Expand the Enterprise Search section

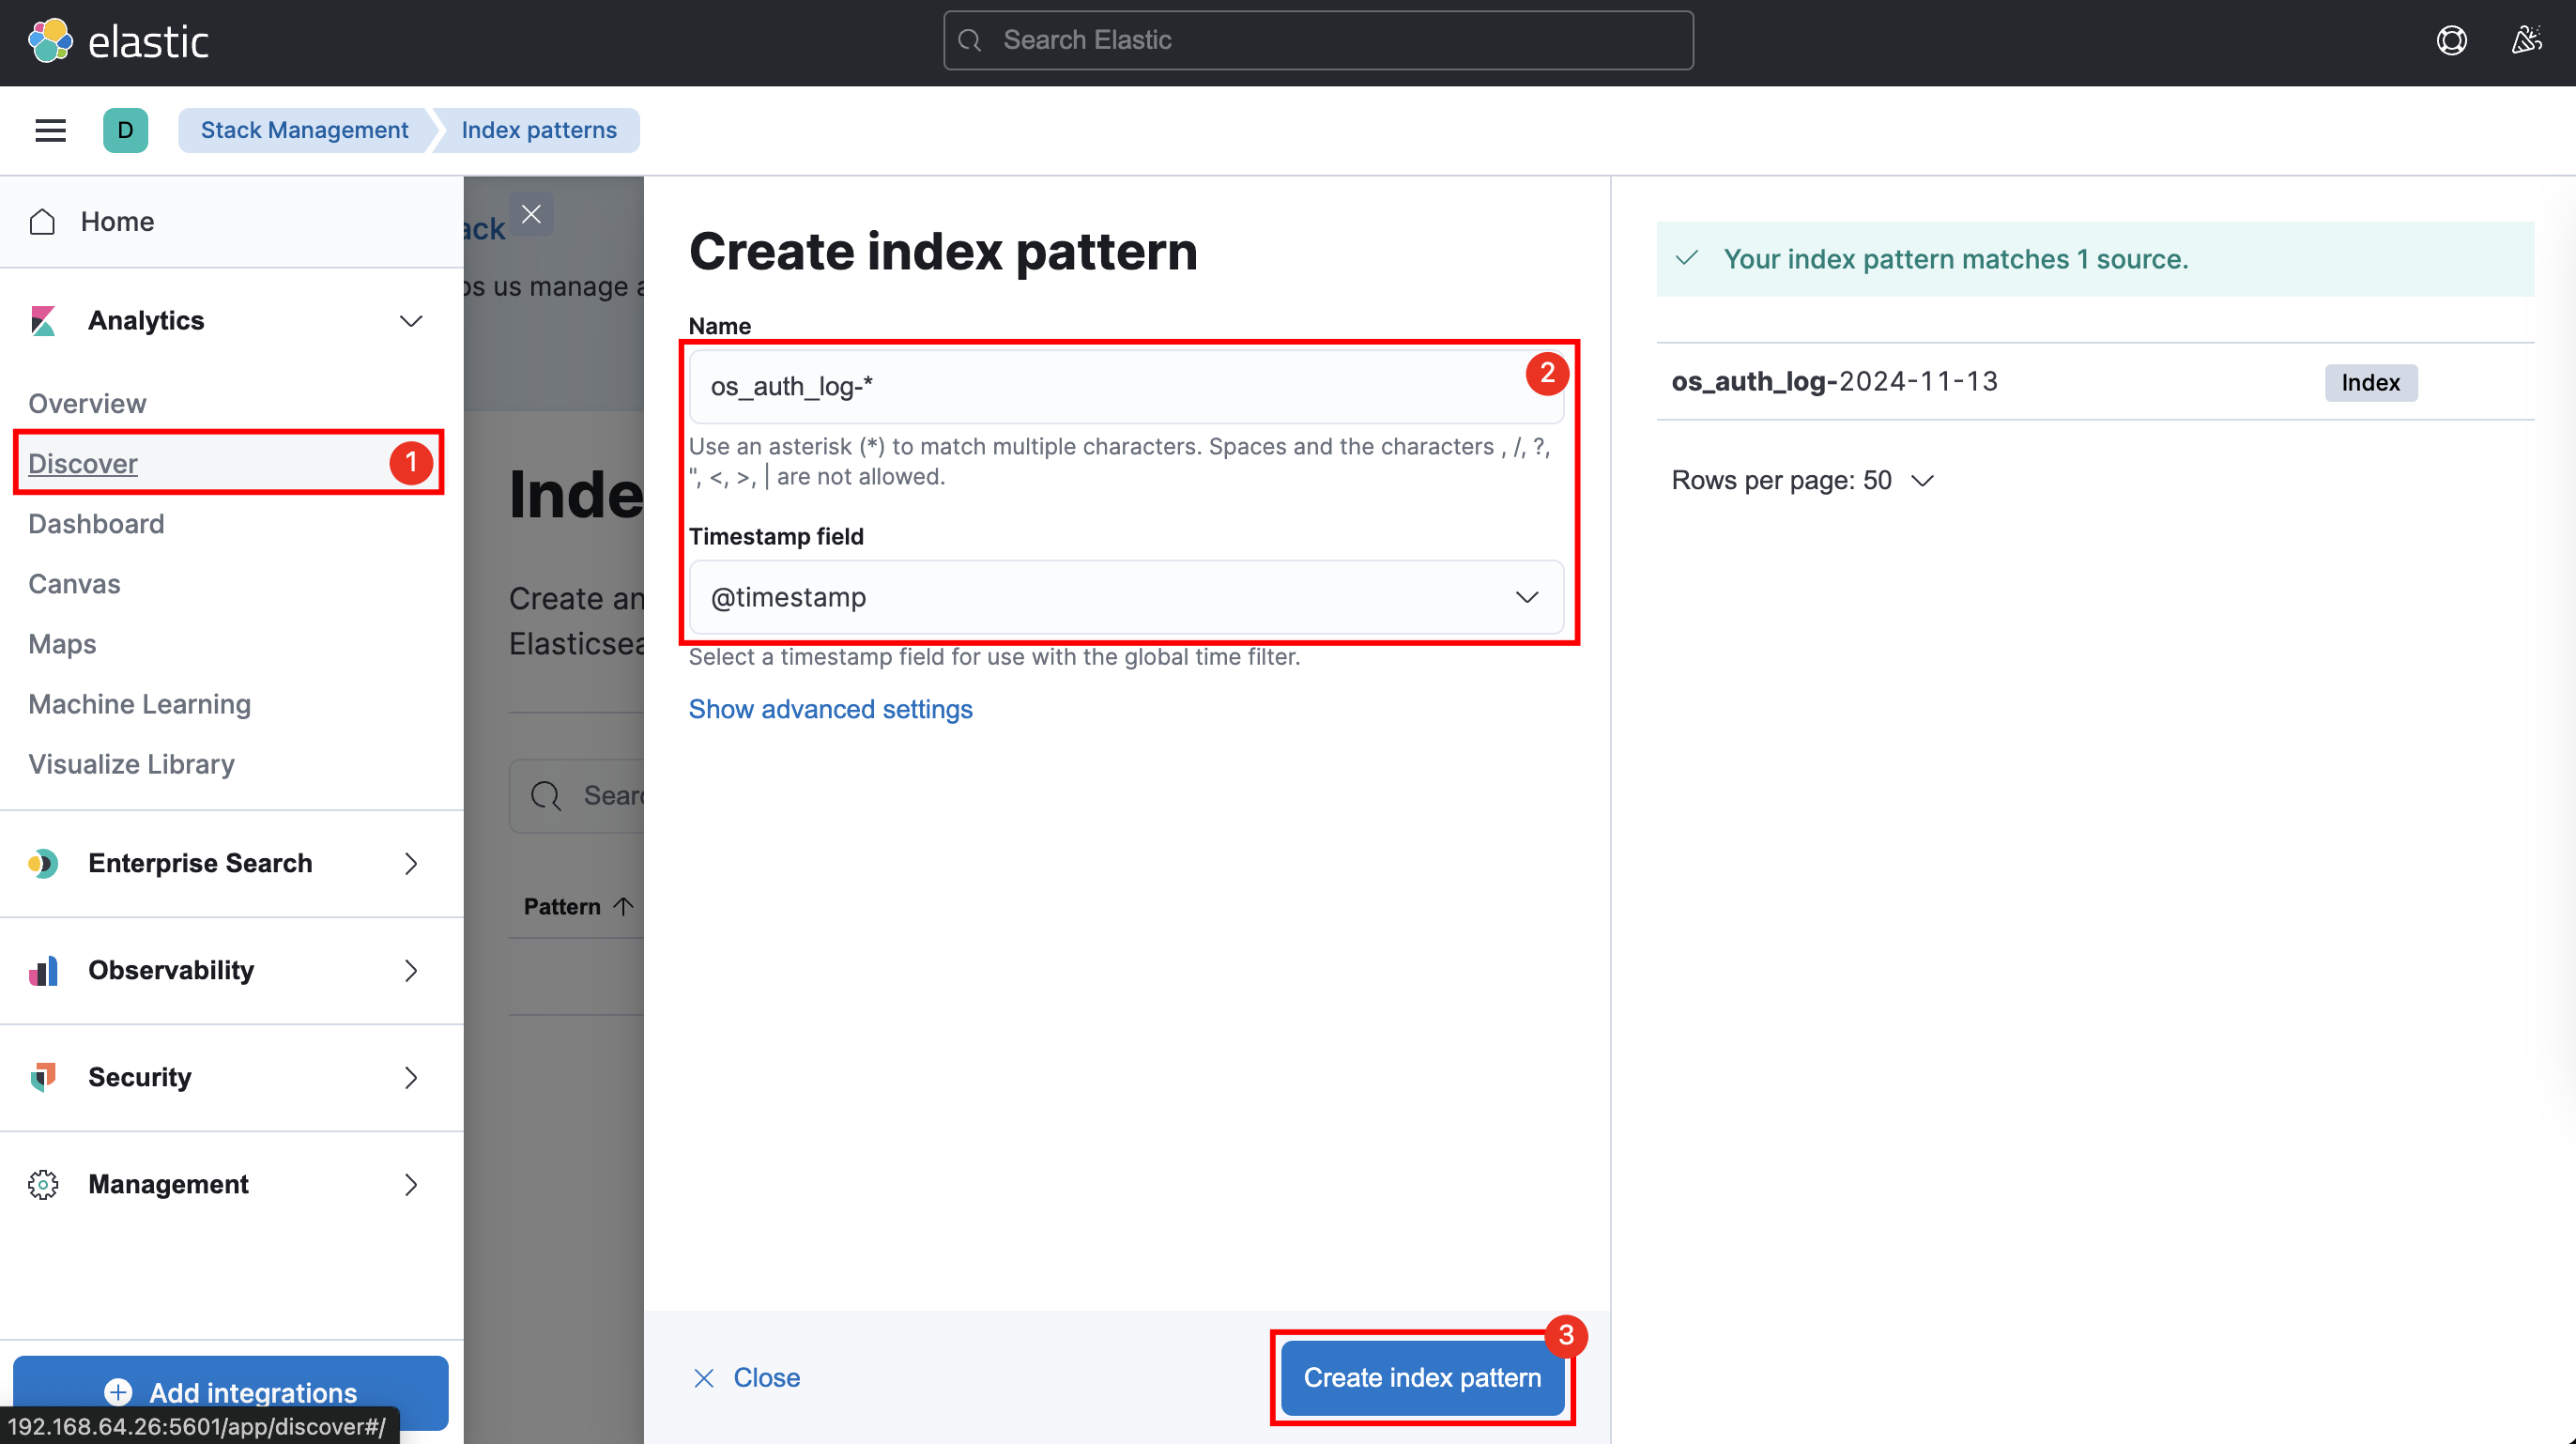click(411, 863)
